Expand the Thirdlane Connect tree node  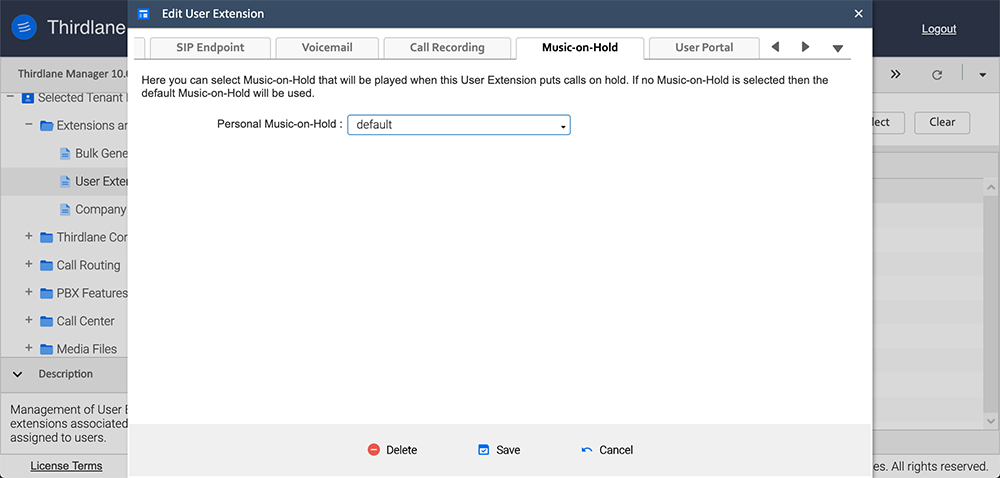point(29,236)
